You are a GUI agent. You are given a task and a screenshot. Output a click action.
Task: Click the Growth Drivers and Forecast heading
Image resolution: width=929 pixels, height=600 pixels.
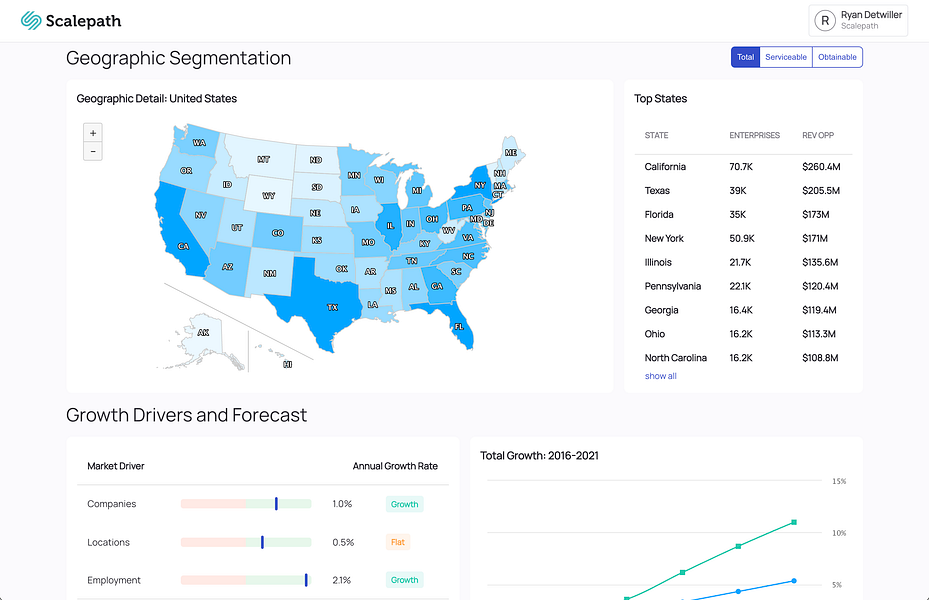point(187,415)
